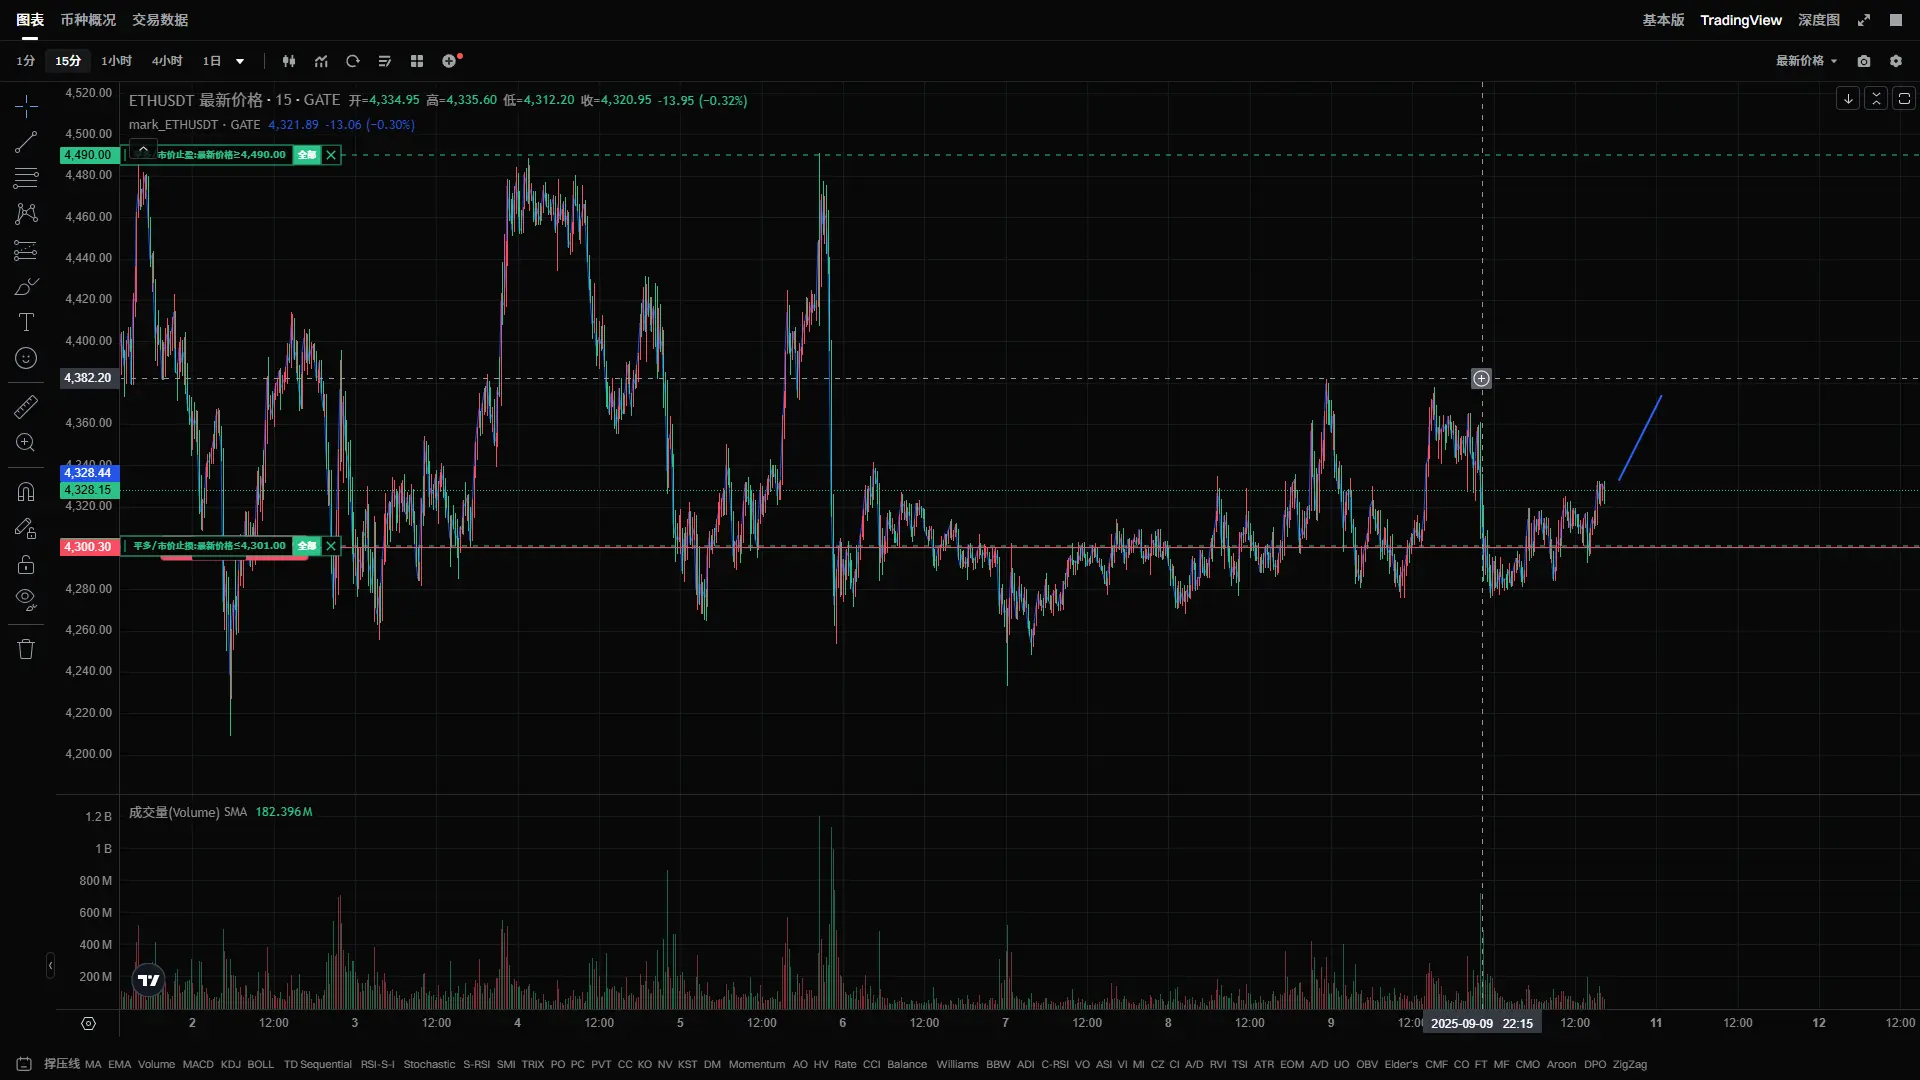Select the text annotation tool
Image resolution: width=1920 pixels, height=1080 pixels.
point(26,322)
